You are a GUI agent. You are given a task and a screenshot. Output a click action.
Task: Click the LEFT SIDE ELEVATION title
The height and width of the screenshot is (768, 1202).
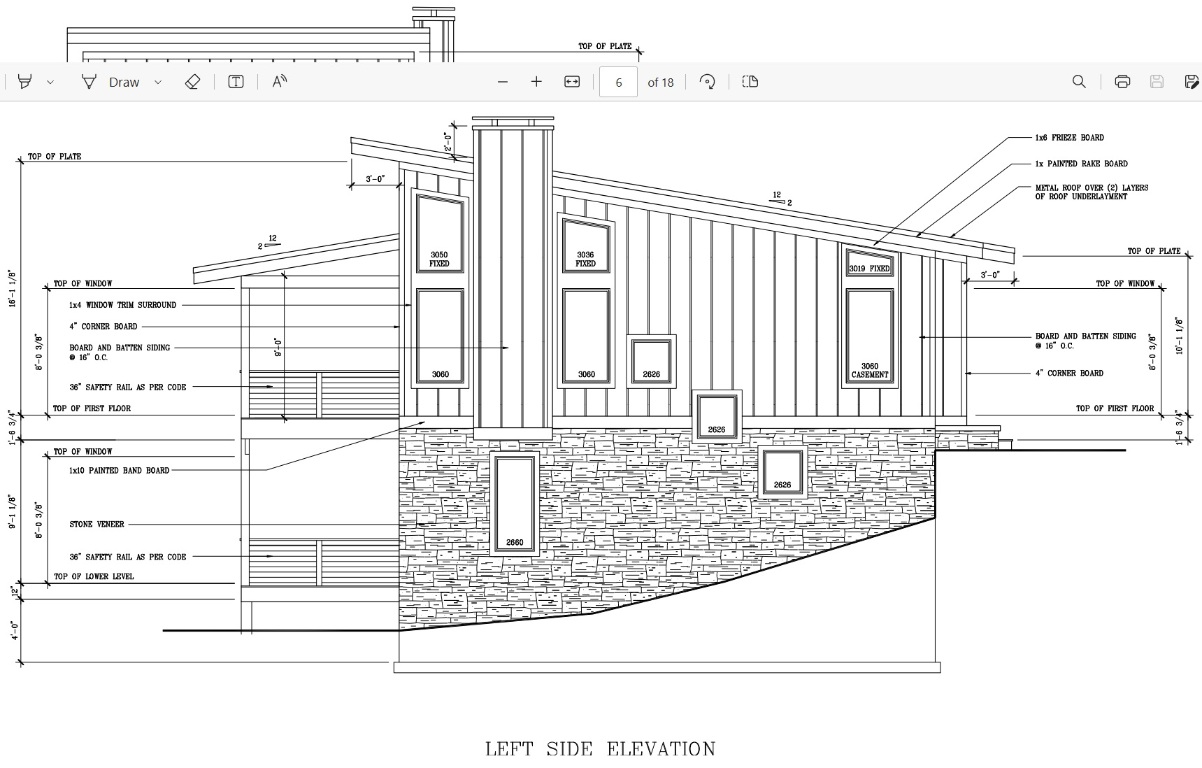pos(600,749)
